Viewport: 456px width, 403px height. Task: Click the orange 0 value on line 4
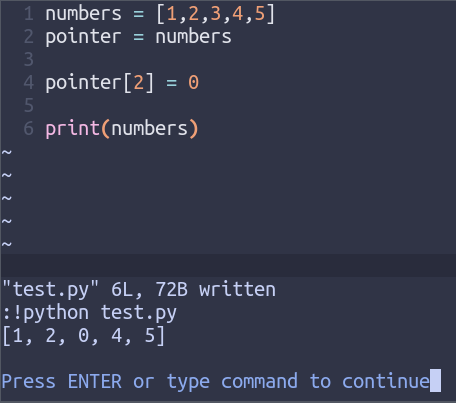(x=193, y=83)
